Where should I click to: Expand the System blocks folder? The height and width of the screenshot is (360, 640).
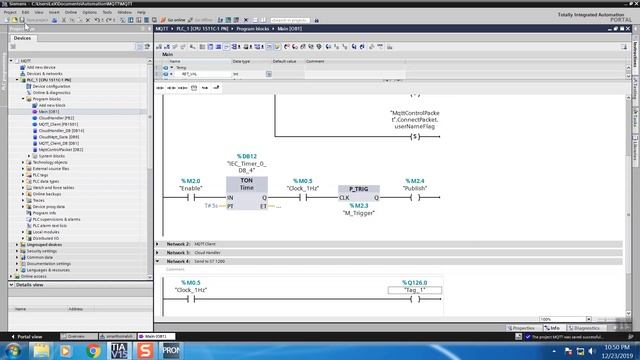coord(29,156)
